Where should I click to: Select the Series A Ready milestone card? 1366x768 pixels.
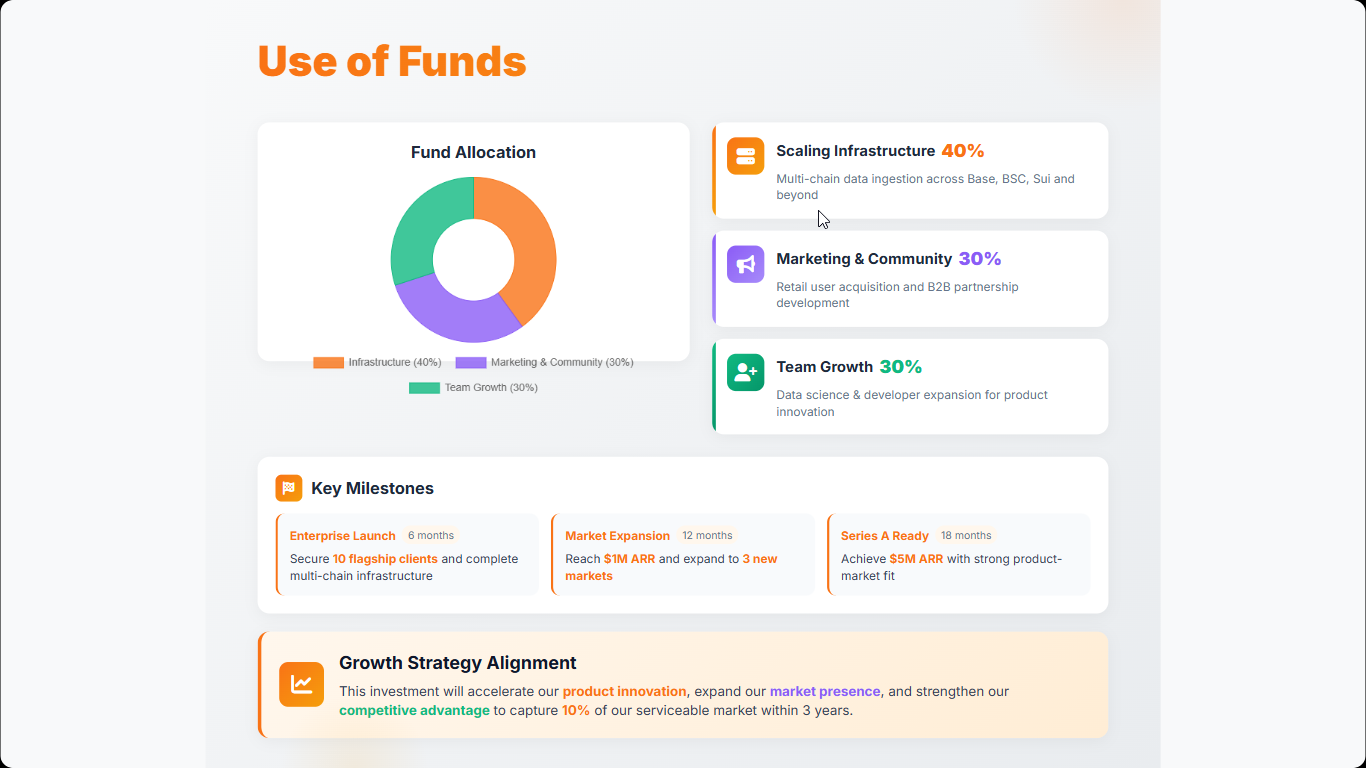tap(959, 555)
